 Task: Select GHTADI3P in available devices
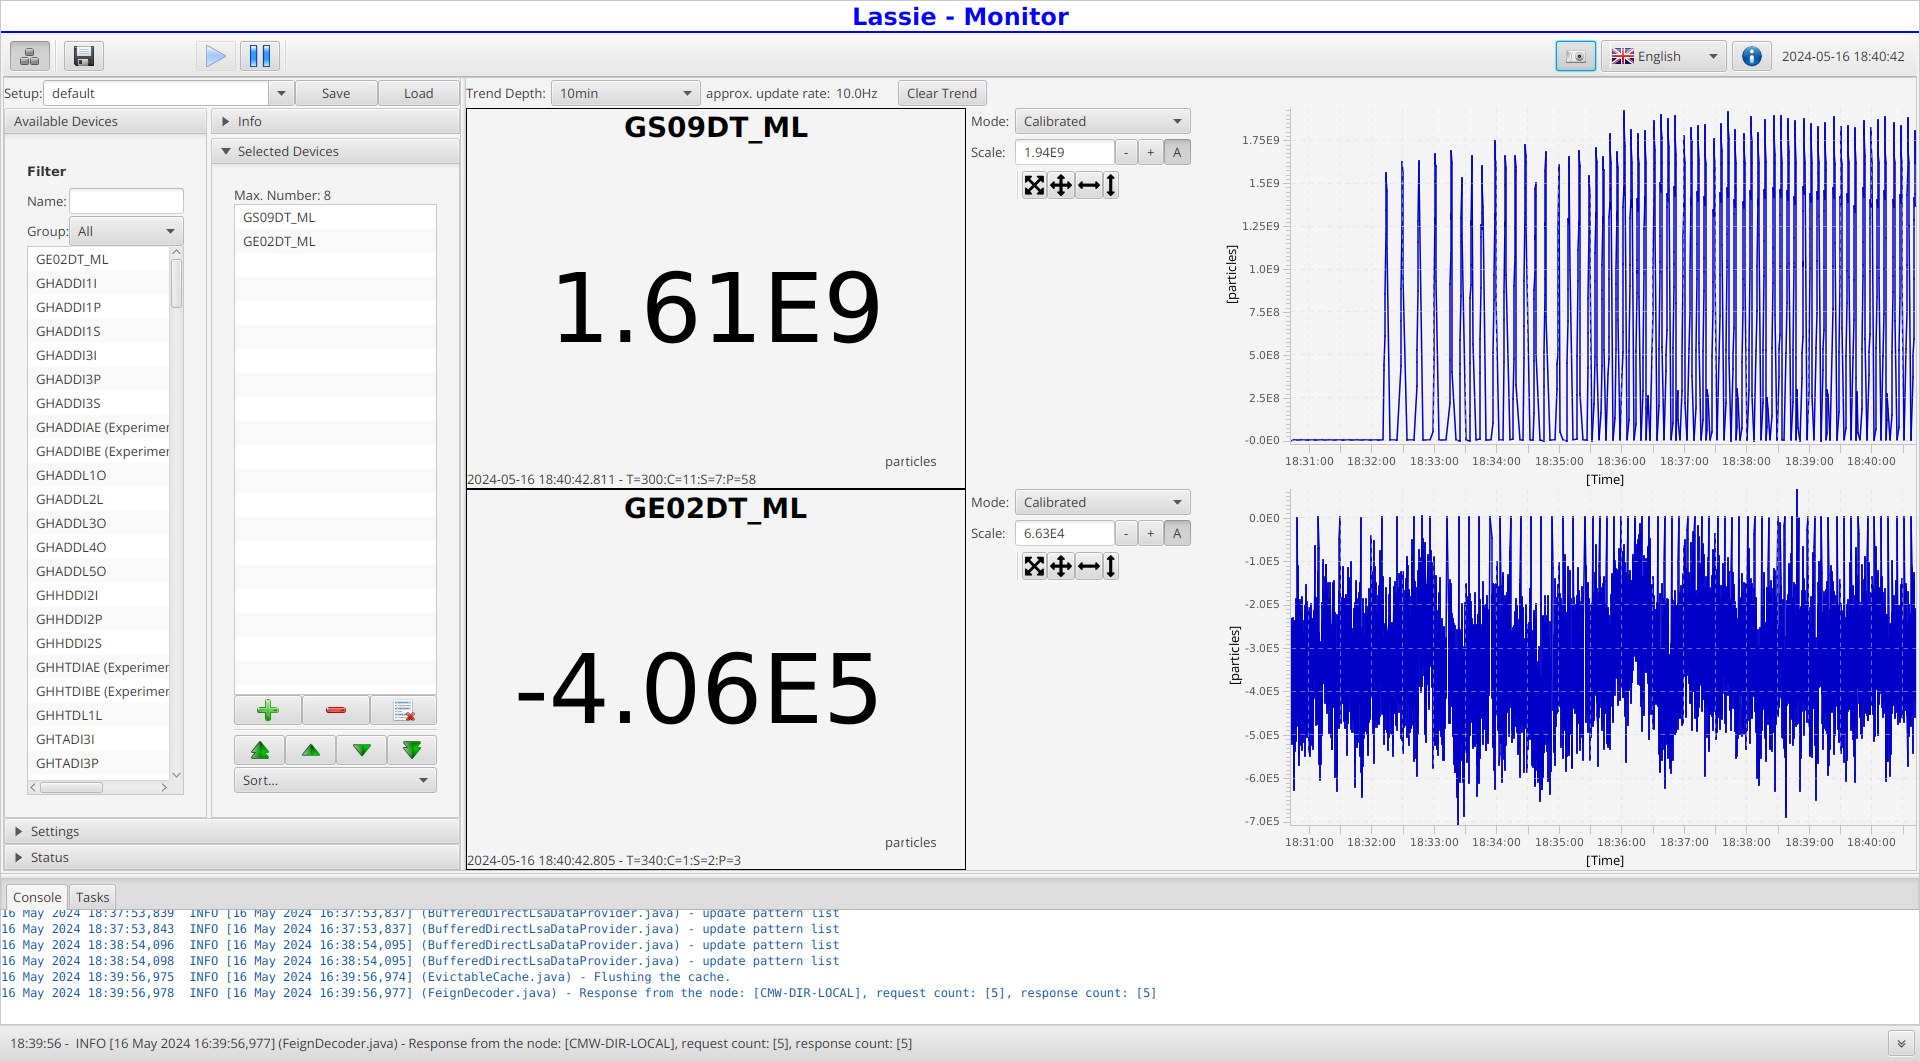click(99, 763)
